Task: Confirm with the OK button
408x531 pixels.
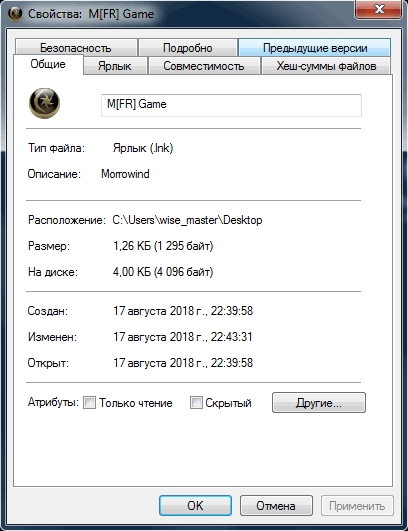Action: click(195, 506)
